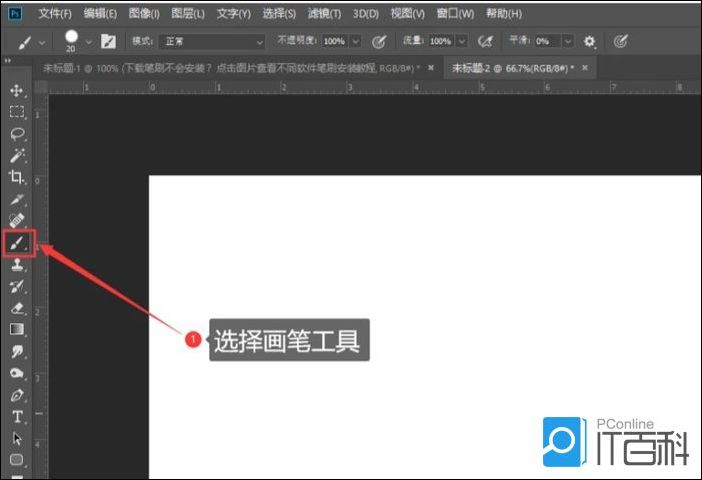702x480 pixels.
Task: Close the 未标题-2 document tab
Action: tap(584, 68)
